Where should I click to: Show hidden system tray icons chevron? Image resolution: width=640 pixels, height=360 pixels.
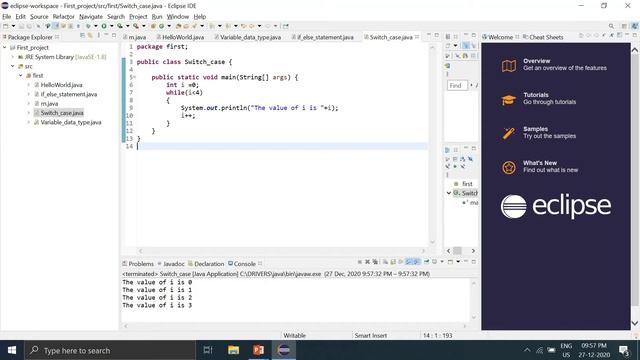point(527,350)
